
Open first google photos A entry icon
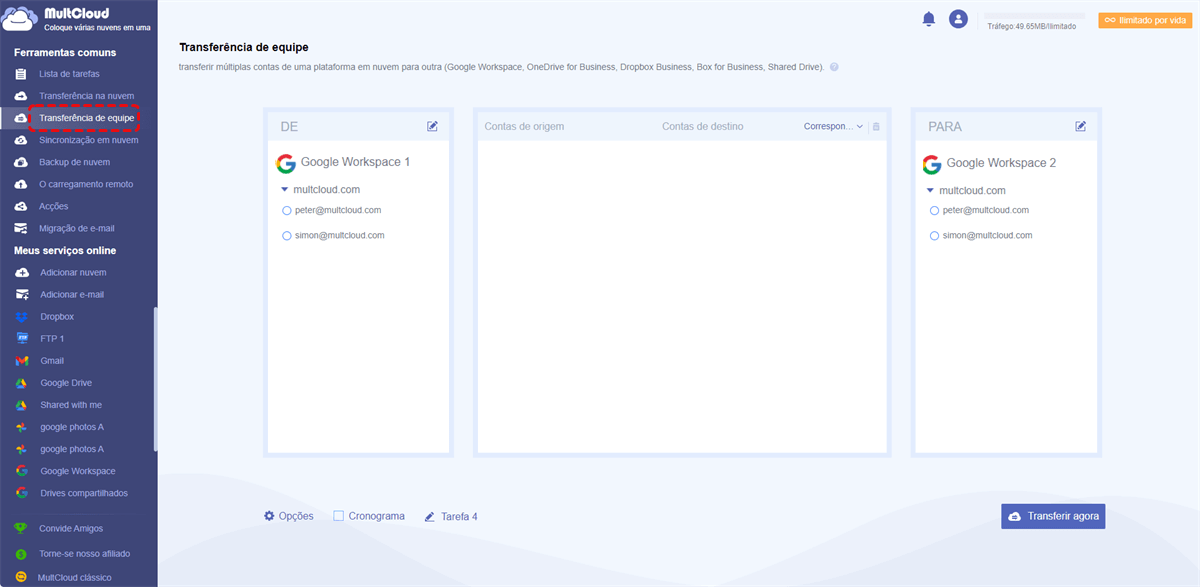(x=21, y=427)
